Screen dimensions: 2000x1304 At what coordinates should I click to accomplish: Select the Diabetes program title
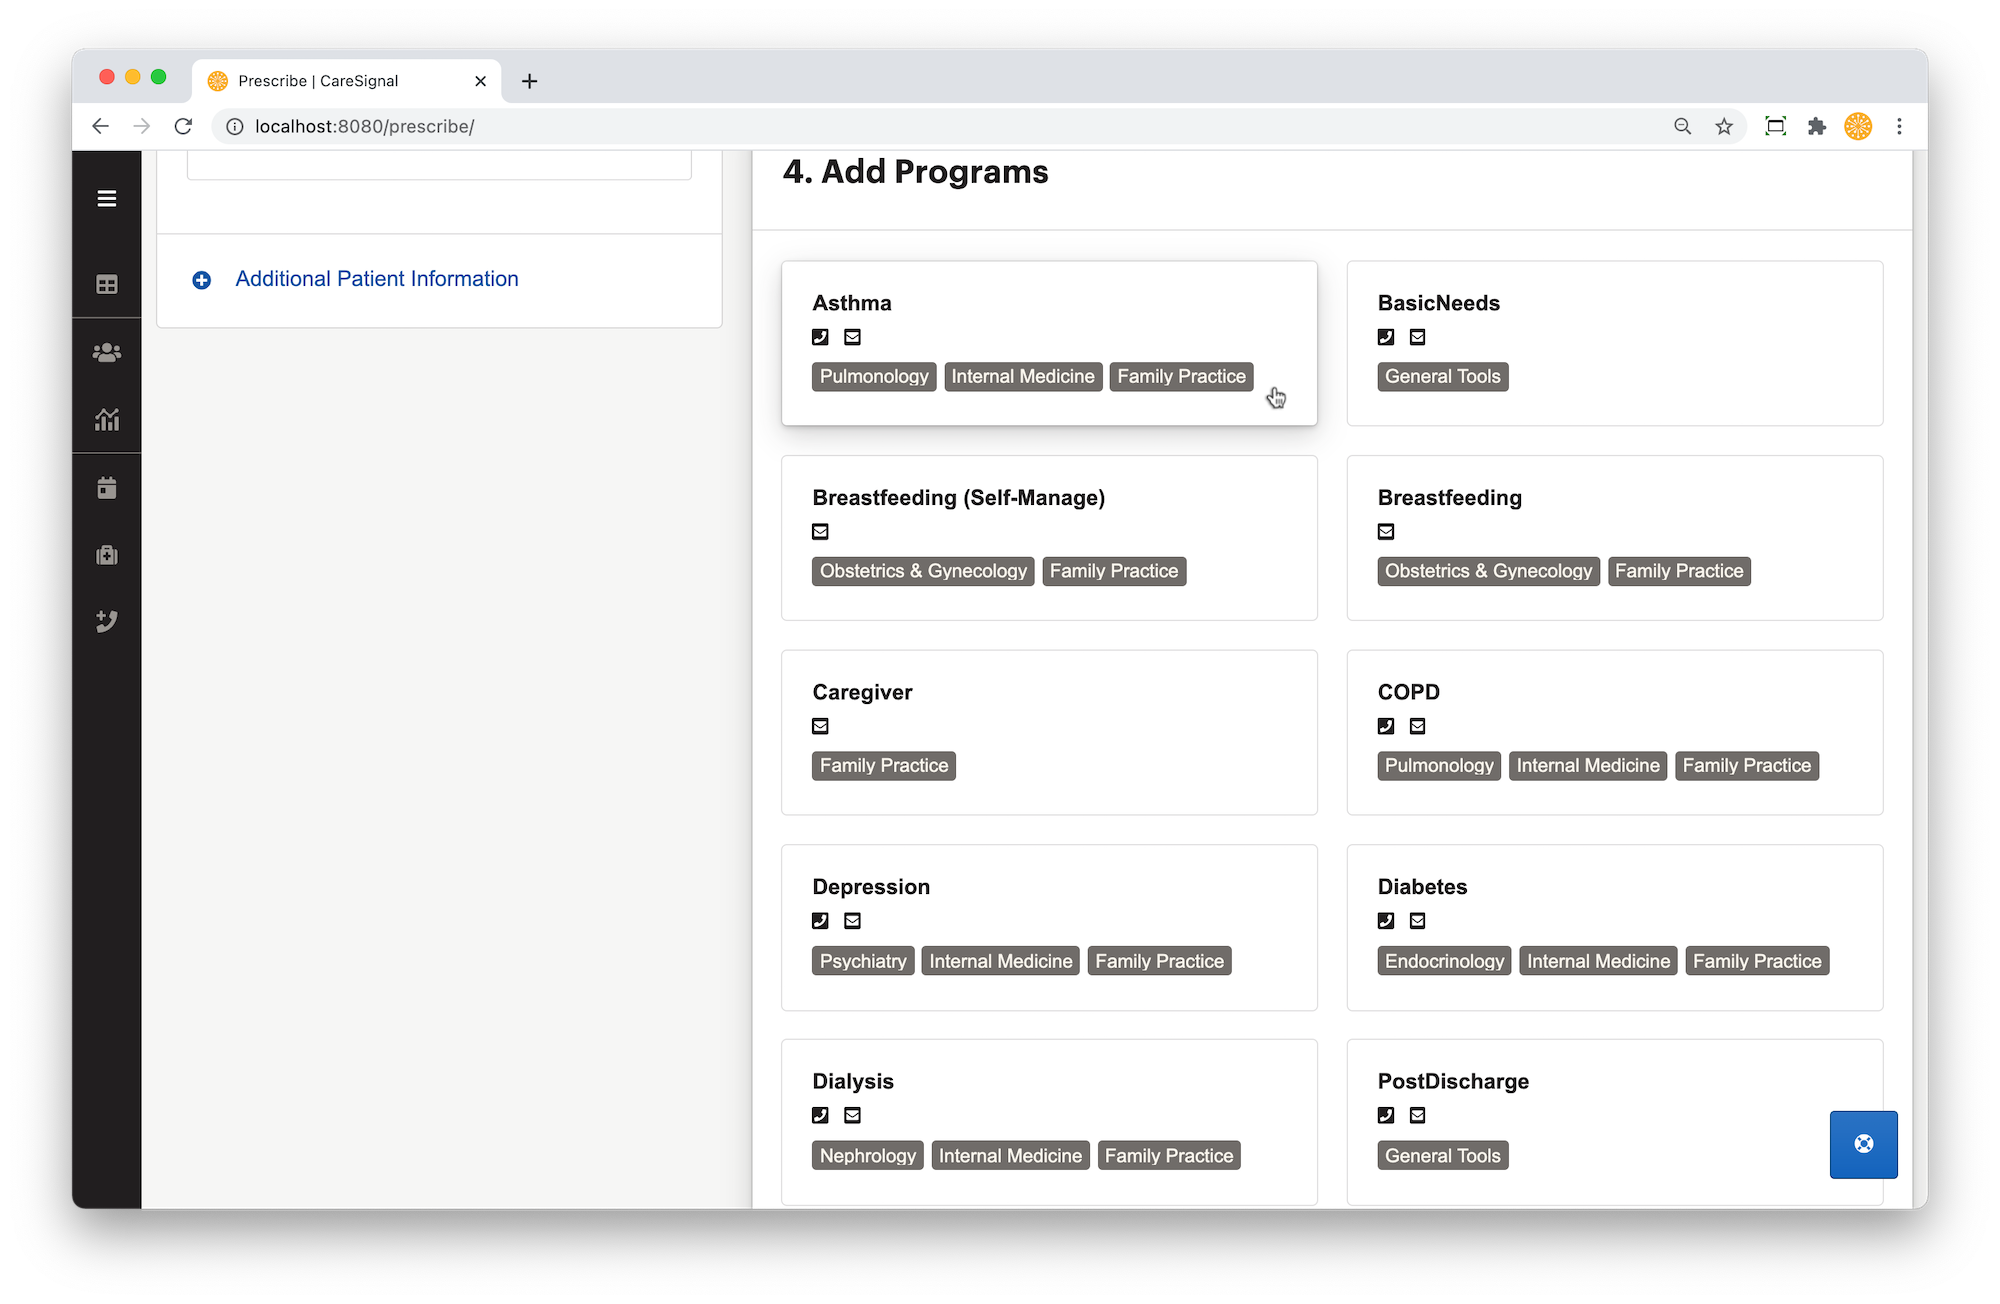coord(1422,887)
